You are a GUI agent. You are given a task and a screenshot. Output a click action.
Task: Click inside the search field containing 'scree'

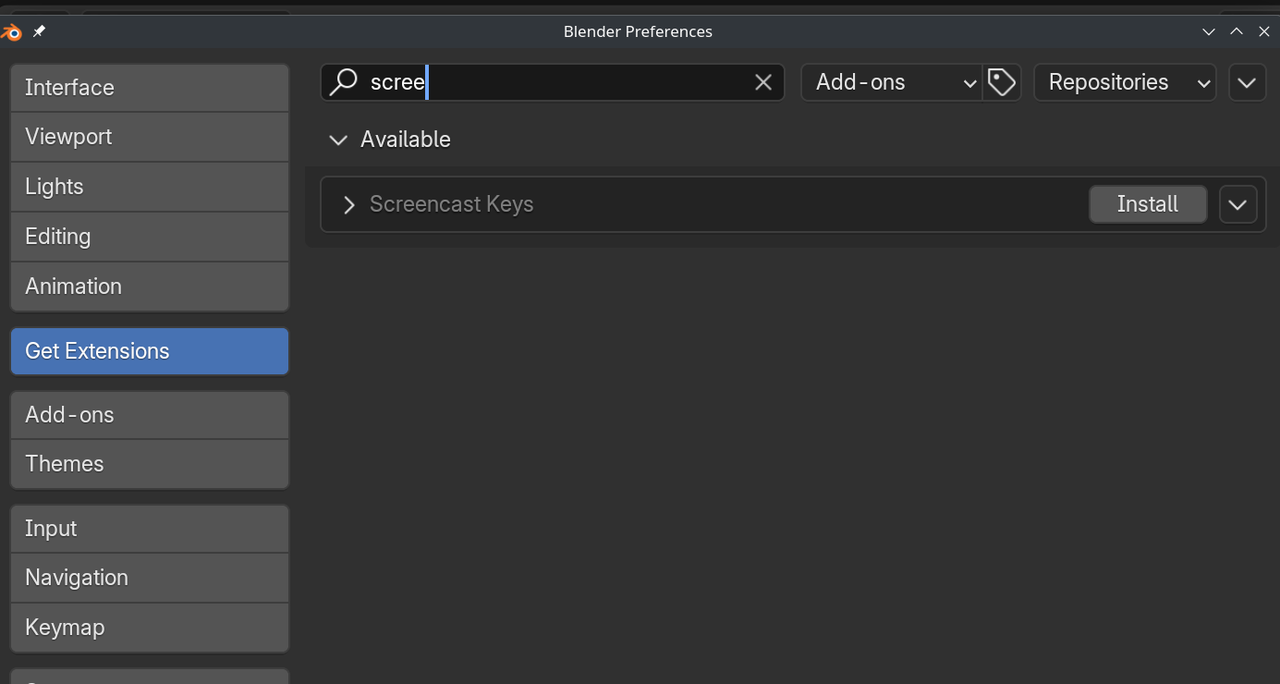[552, 82]
